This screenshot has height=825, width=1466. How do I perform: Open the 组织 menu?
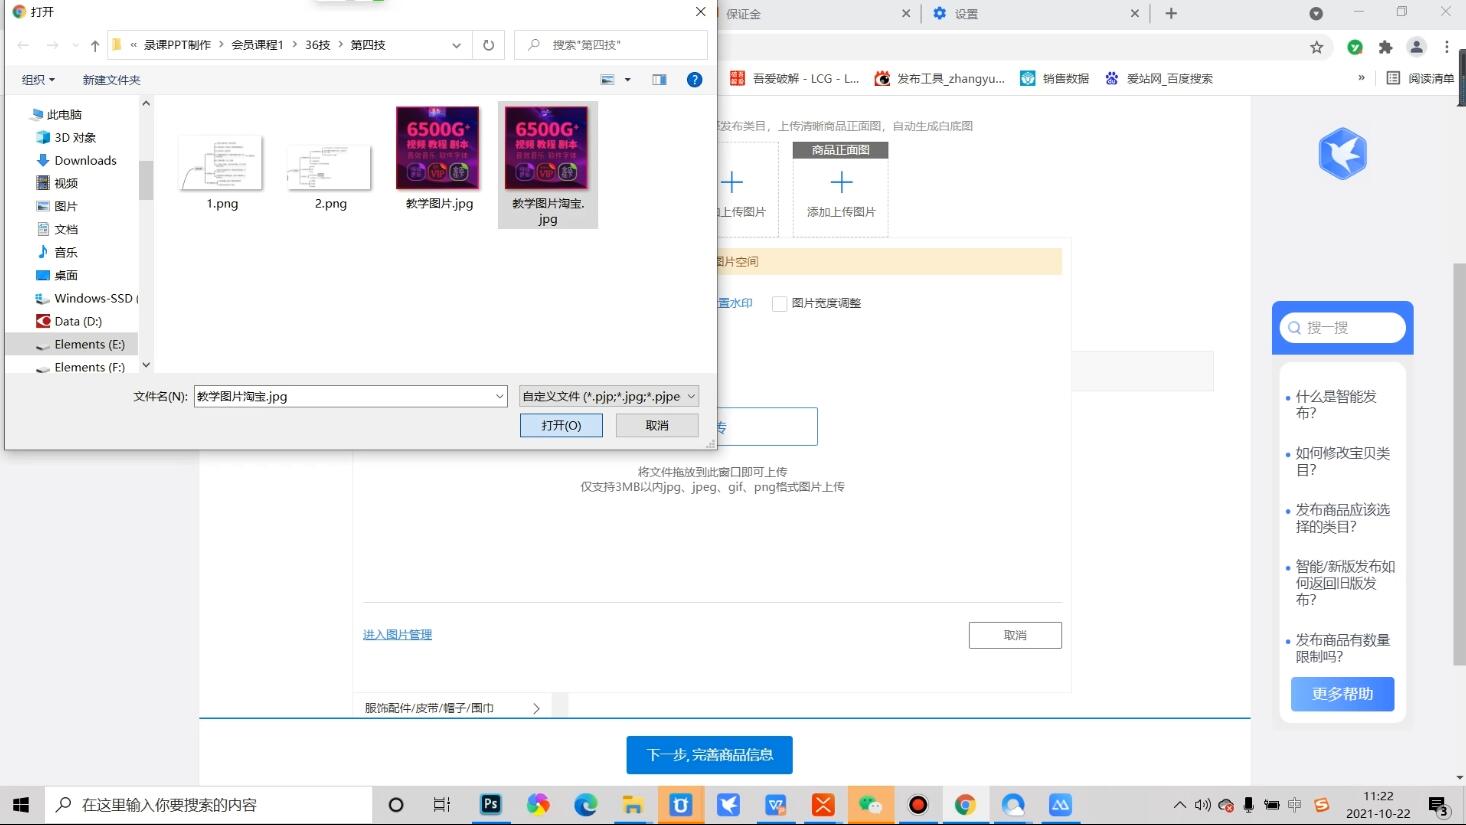click(36, 79)
